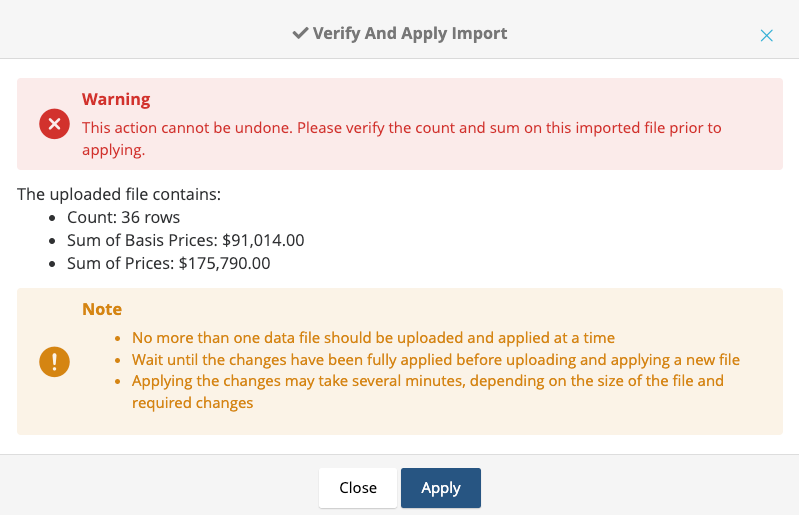Click the 'Sum of Prices' label
Screen dimensions: 799x515
point(119,265)
